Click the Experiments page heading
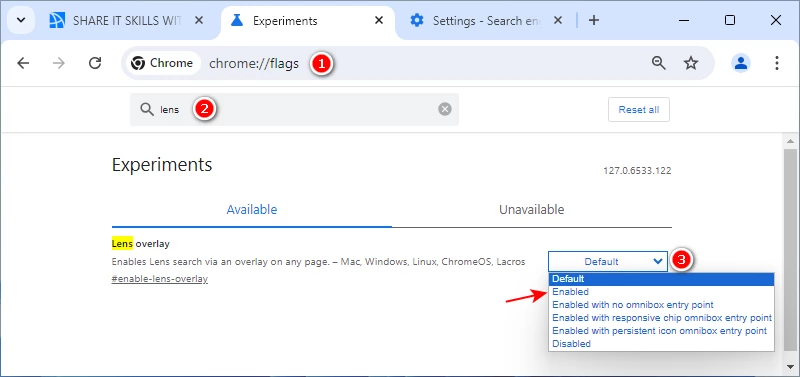This screenshot has height=377, width=800. [162, 165]
